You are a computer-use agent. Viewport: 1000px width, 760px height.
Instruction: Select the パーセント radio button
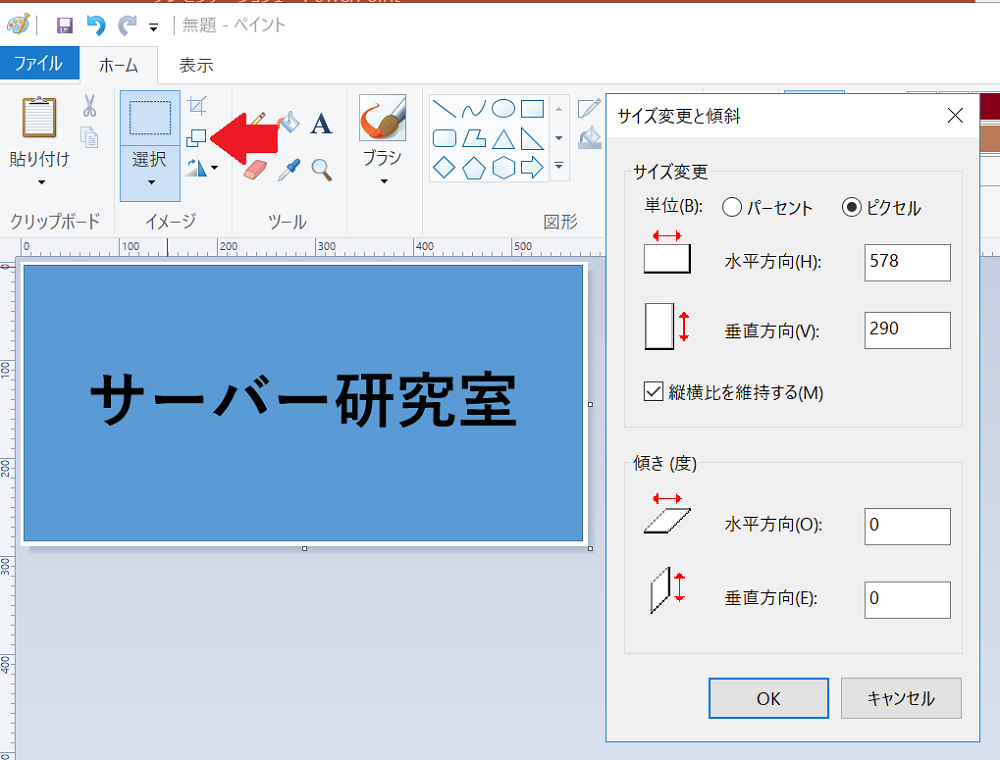pyautogui.click(x=731, y=208)
